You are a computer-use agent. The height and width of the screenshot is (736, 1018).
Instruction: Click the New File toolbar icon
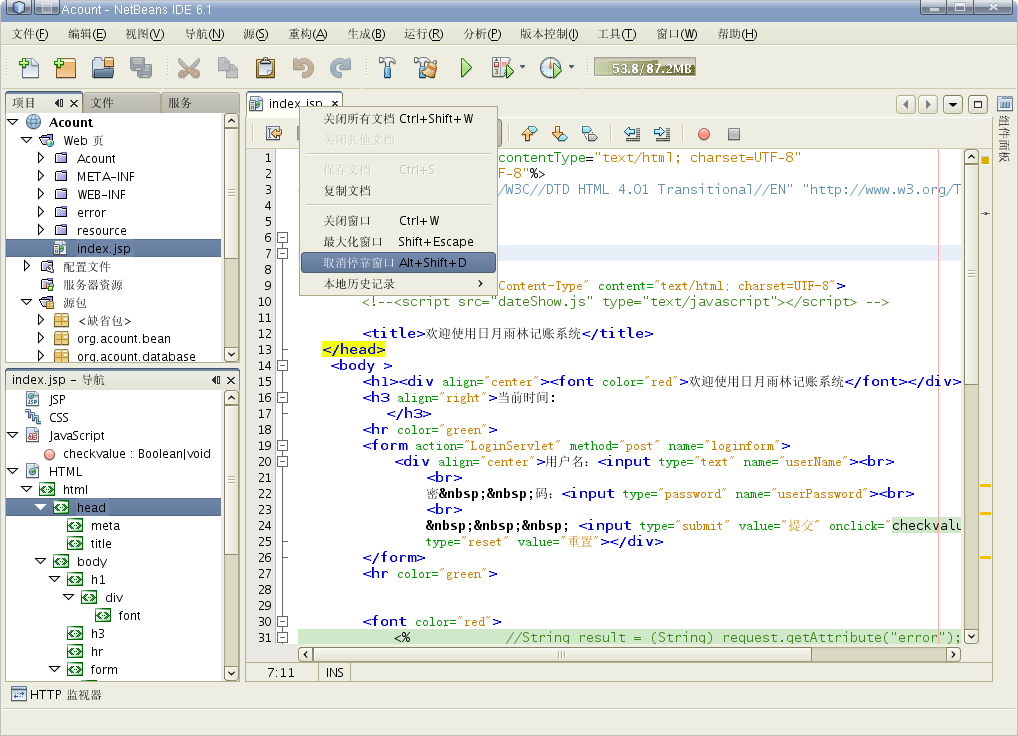(x=29, y=67)
